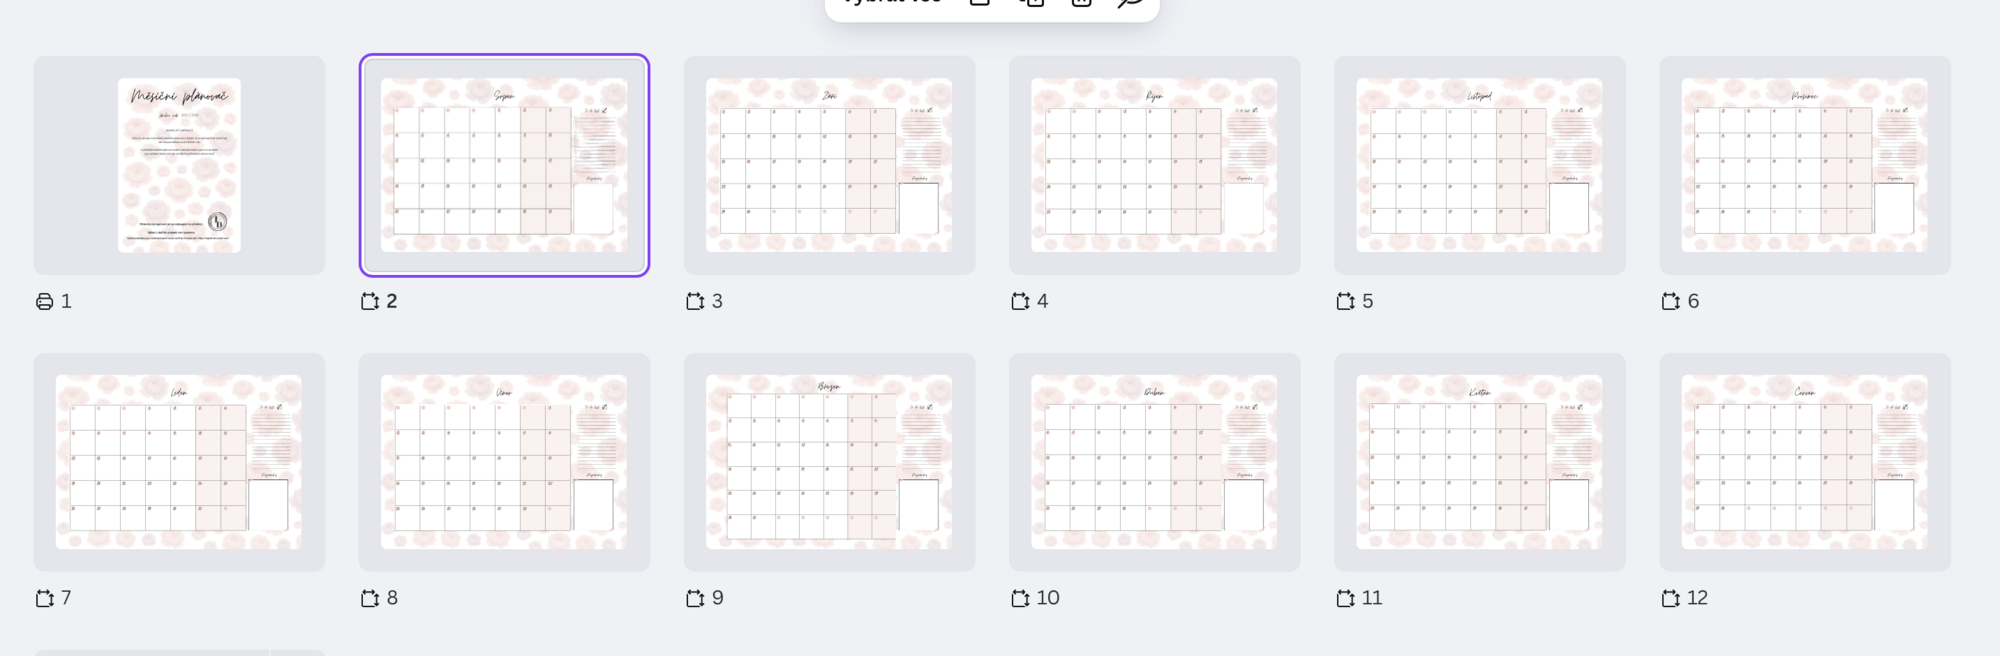Image resolution: width=2000 pixels, height=656 pixels.
Task: Choose the Květen calendar page 11 thumbnail
Action: click(x=1479, y=462)
